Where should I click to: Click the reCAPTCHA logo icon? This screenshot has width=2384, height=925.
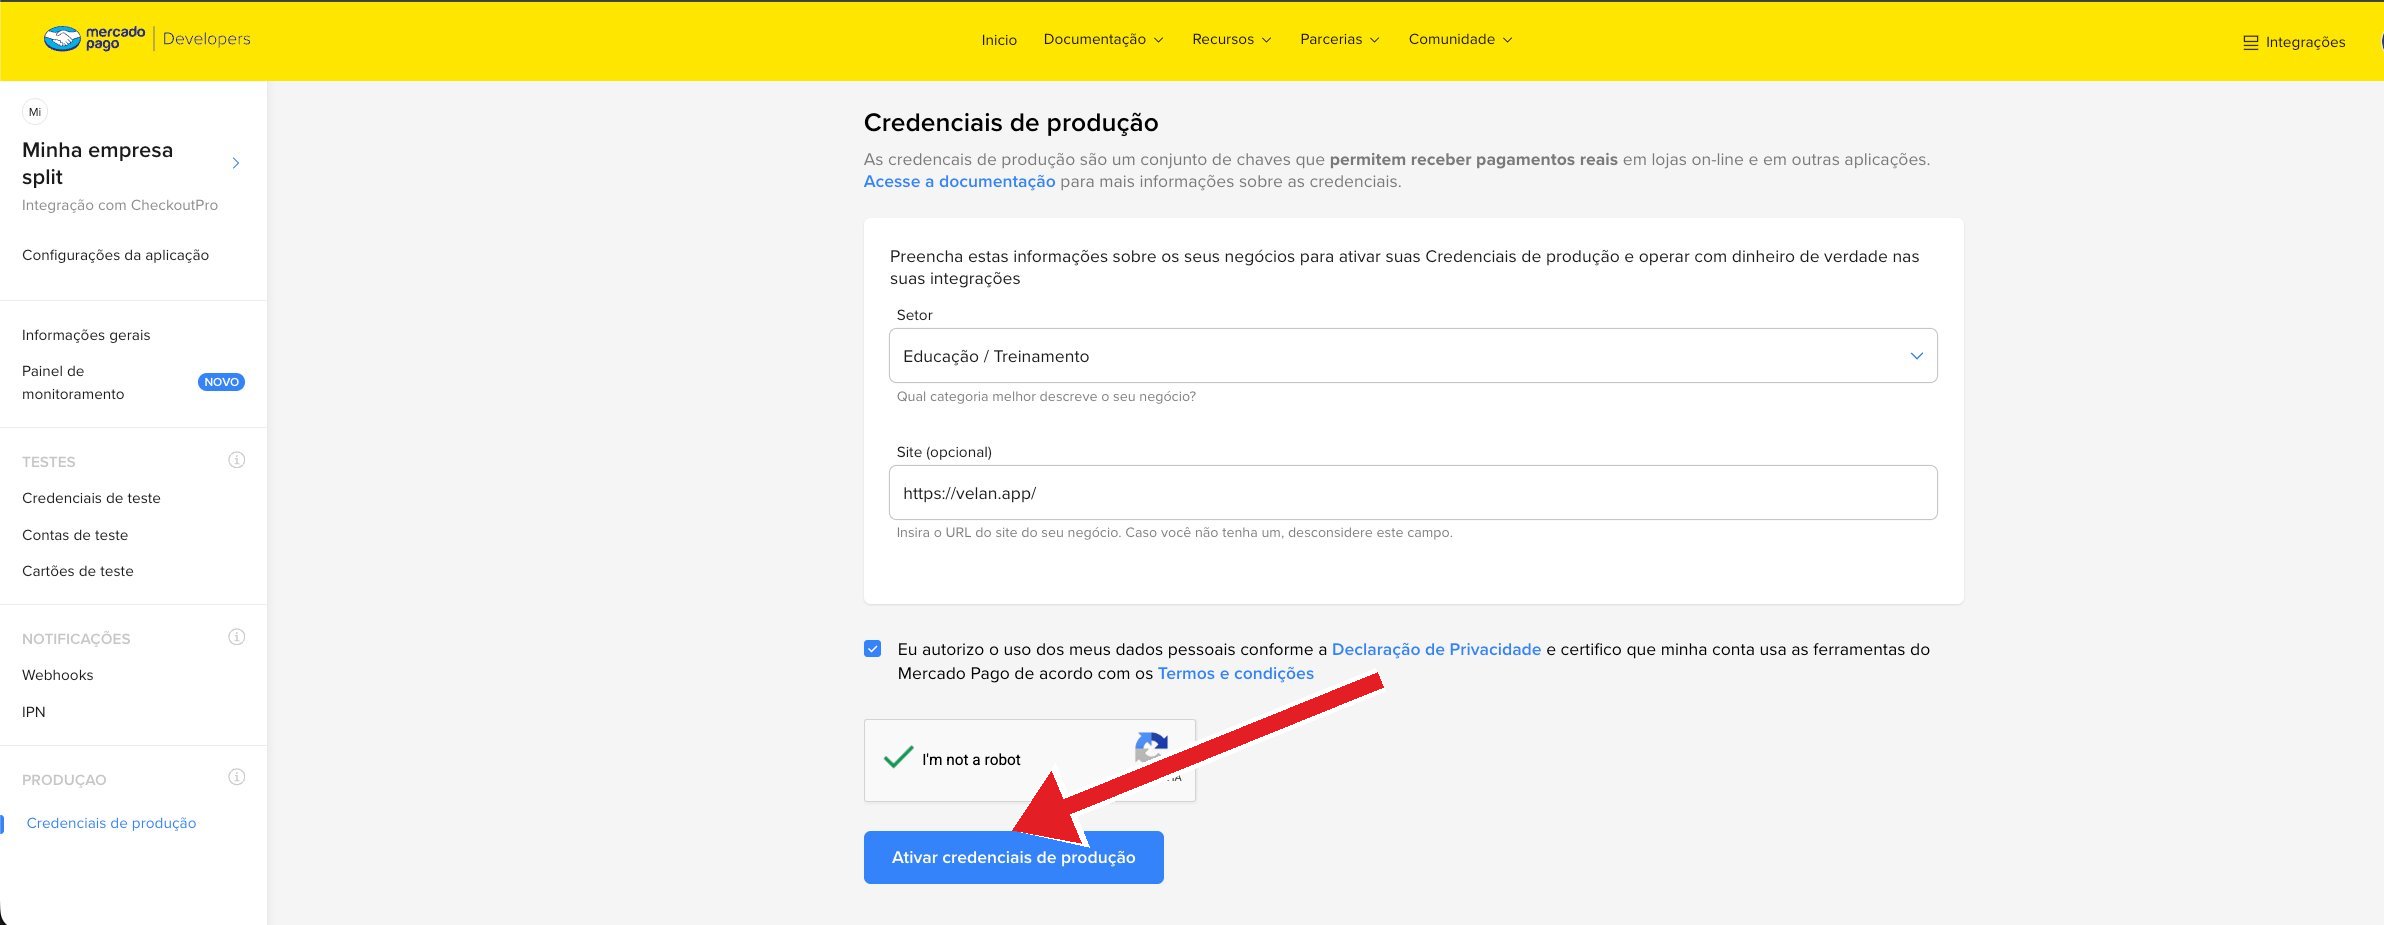(1152, 748)
